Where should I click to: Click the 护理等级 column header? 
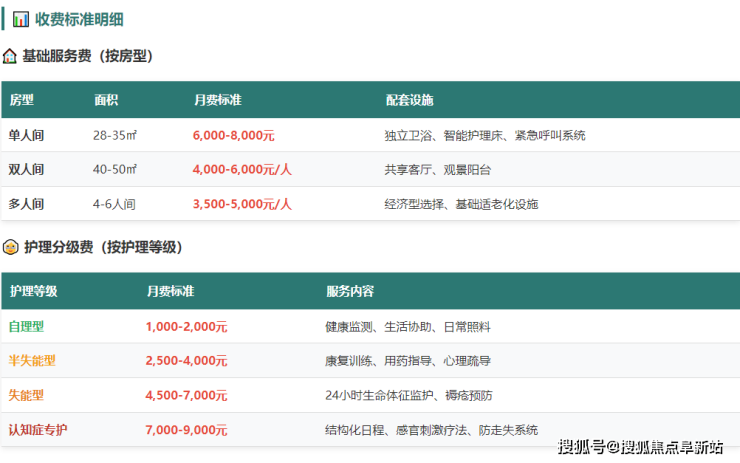point(33,291)
